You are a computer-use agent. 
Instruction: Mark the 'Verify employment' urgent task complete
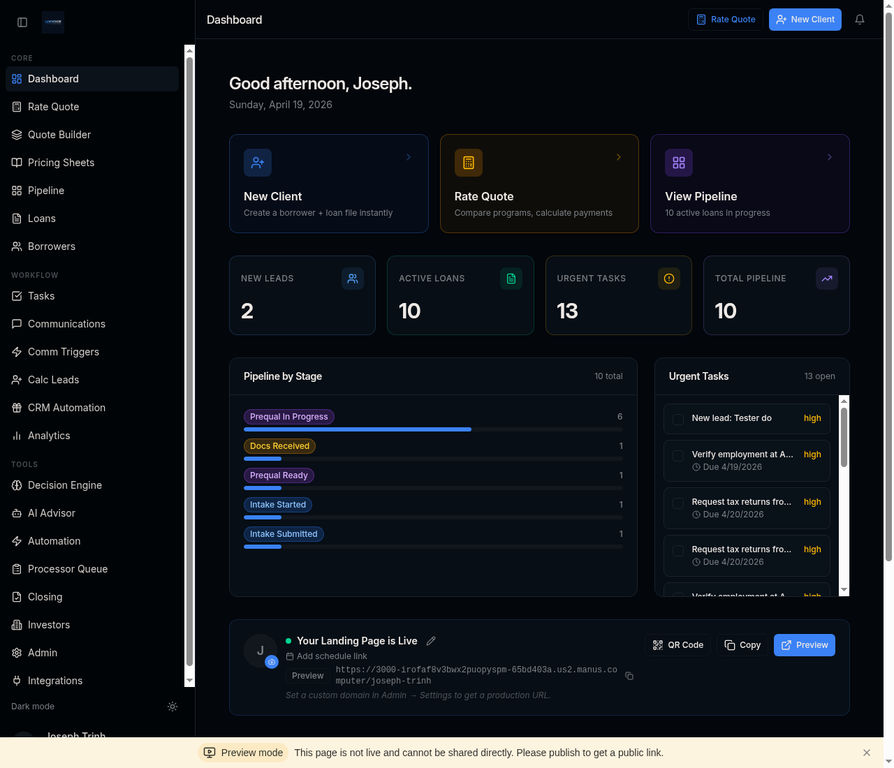click(679, 454)
